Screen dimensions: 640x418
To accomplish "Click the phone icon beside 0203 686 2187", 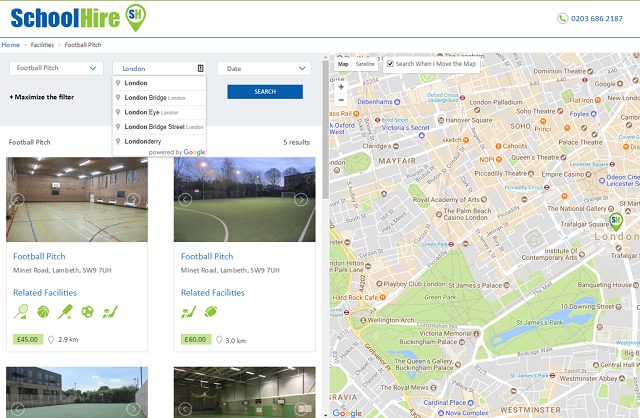I will click(x=562, y=18).
